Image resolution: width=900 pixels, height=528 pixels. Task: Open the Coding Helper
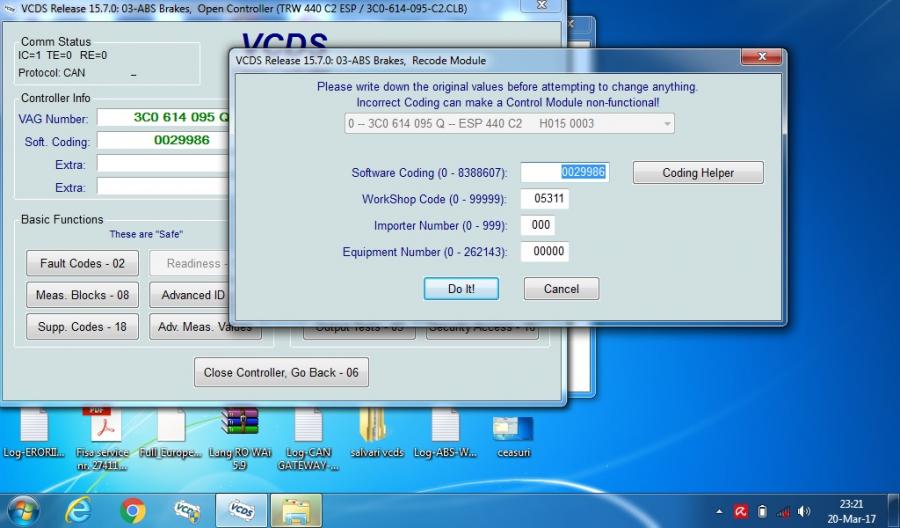coord(697,173)
